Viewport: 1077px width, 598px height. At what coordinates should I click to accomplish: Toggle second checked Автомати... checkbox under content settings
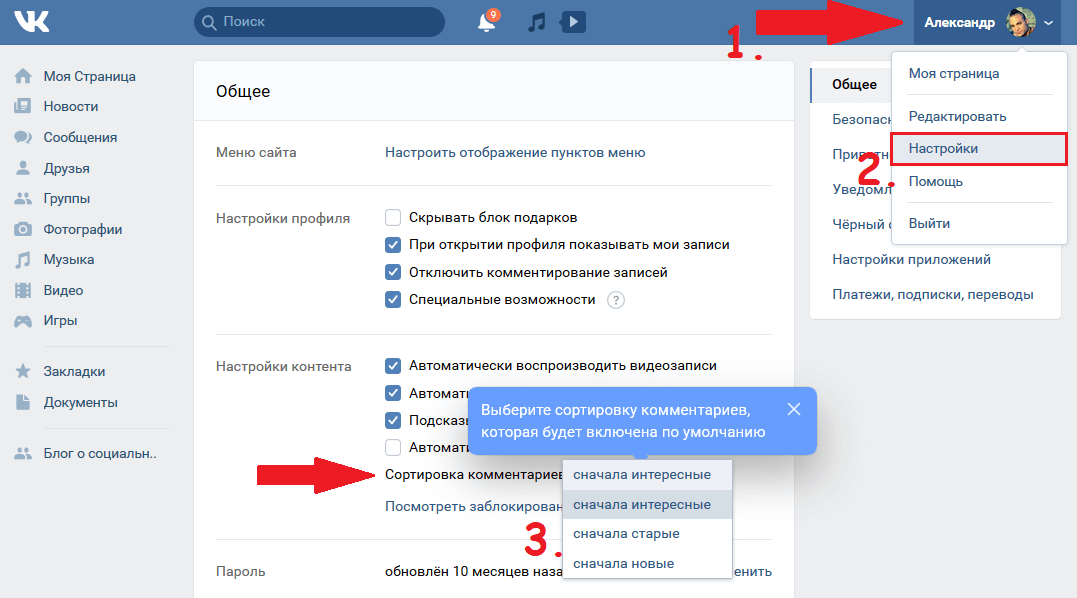coord(393,393)
